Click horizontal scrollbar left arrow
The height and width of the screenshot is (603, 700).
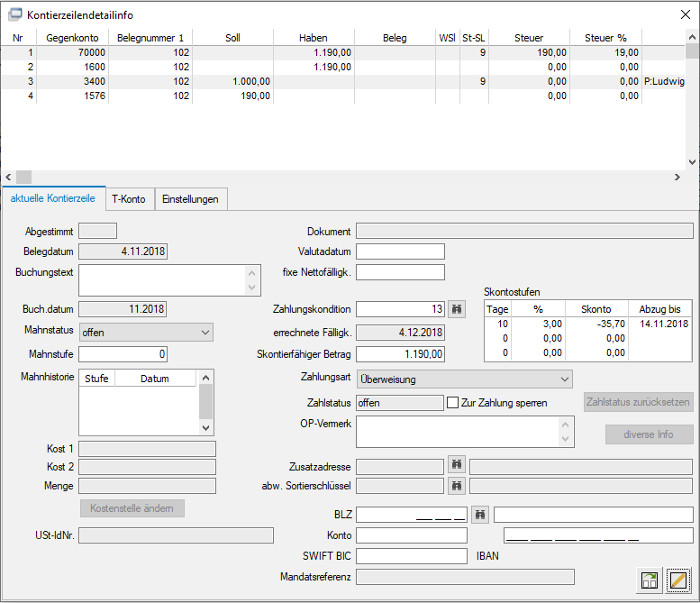8,177
